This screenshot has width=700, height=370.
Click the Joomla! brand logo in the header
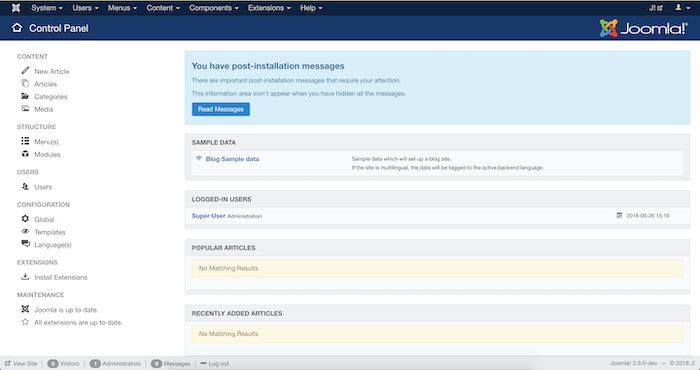pyautogui.click(x=643, y=28)
